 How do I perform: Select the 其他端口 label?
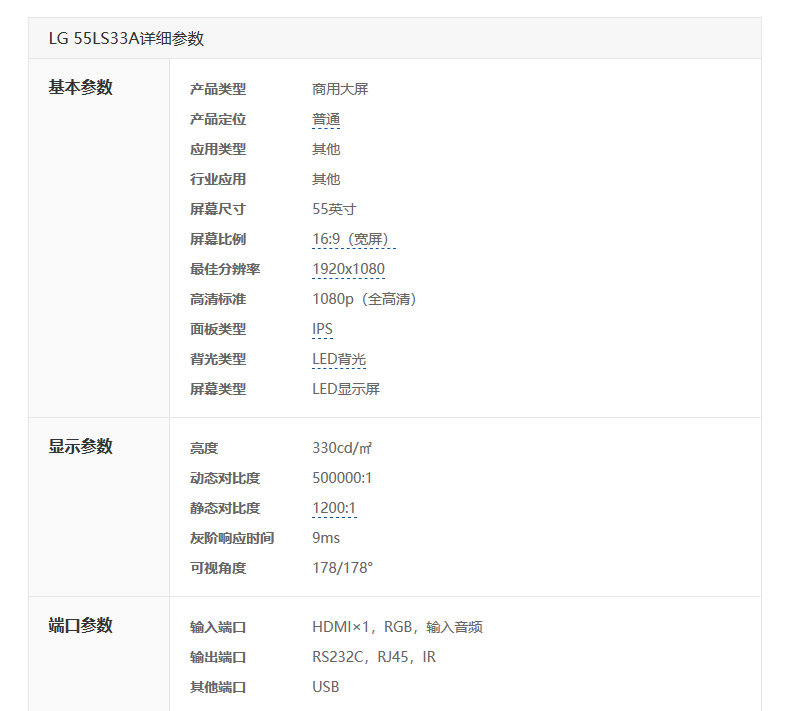pyautogui.click(x=218, y=687)
